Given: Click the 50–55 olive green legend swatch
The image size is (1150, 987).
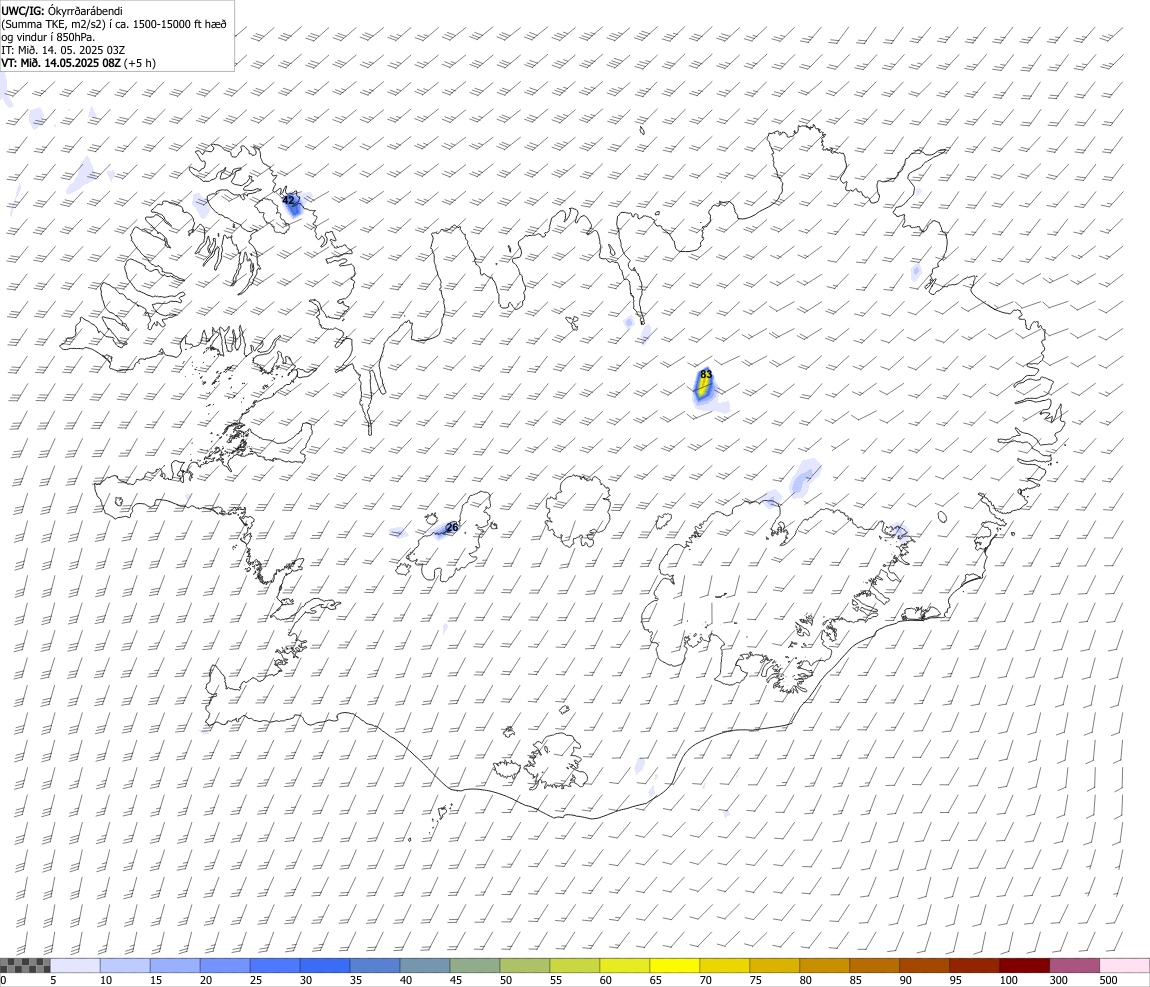Looking at the screenshot, I should pos(525,965).
